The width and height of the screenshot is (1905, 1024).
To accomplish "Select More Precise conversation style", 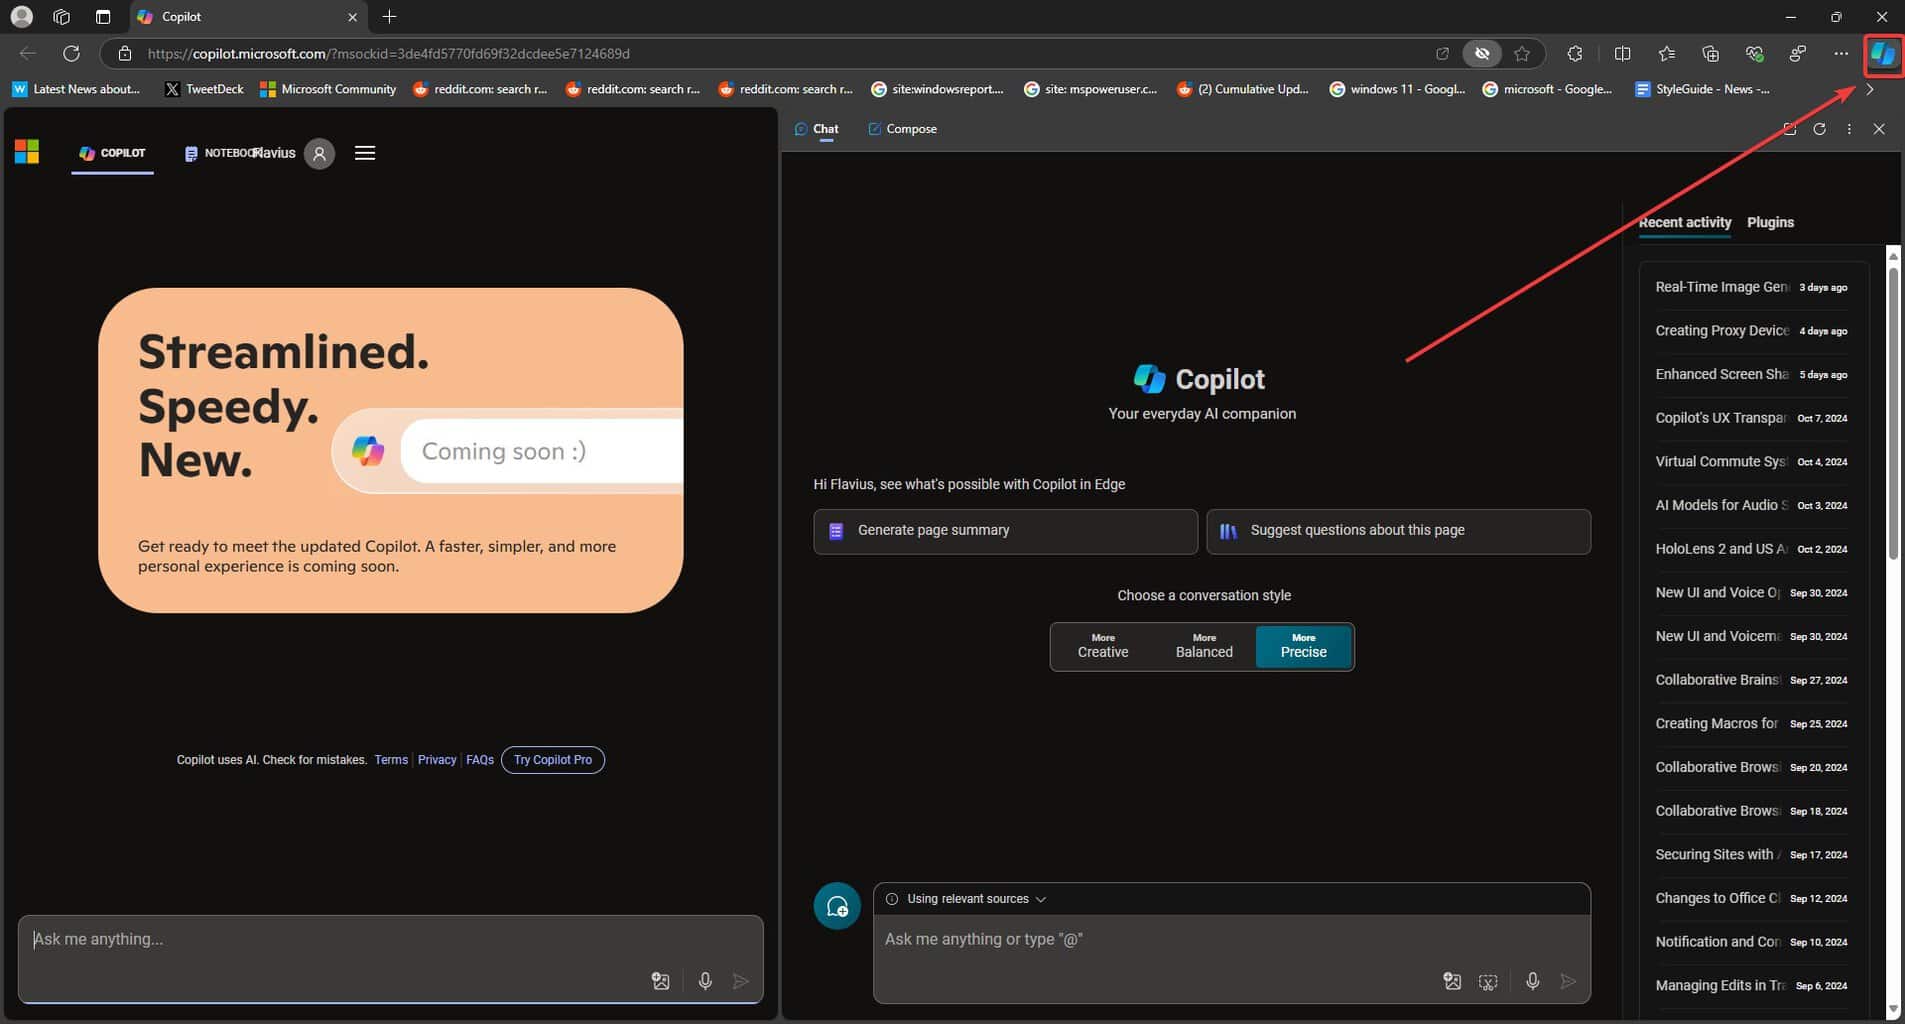I will coord(1303,646).
